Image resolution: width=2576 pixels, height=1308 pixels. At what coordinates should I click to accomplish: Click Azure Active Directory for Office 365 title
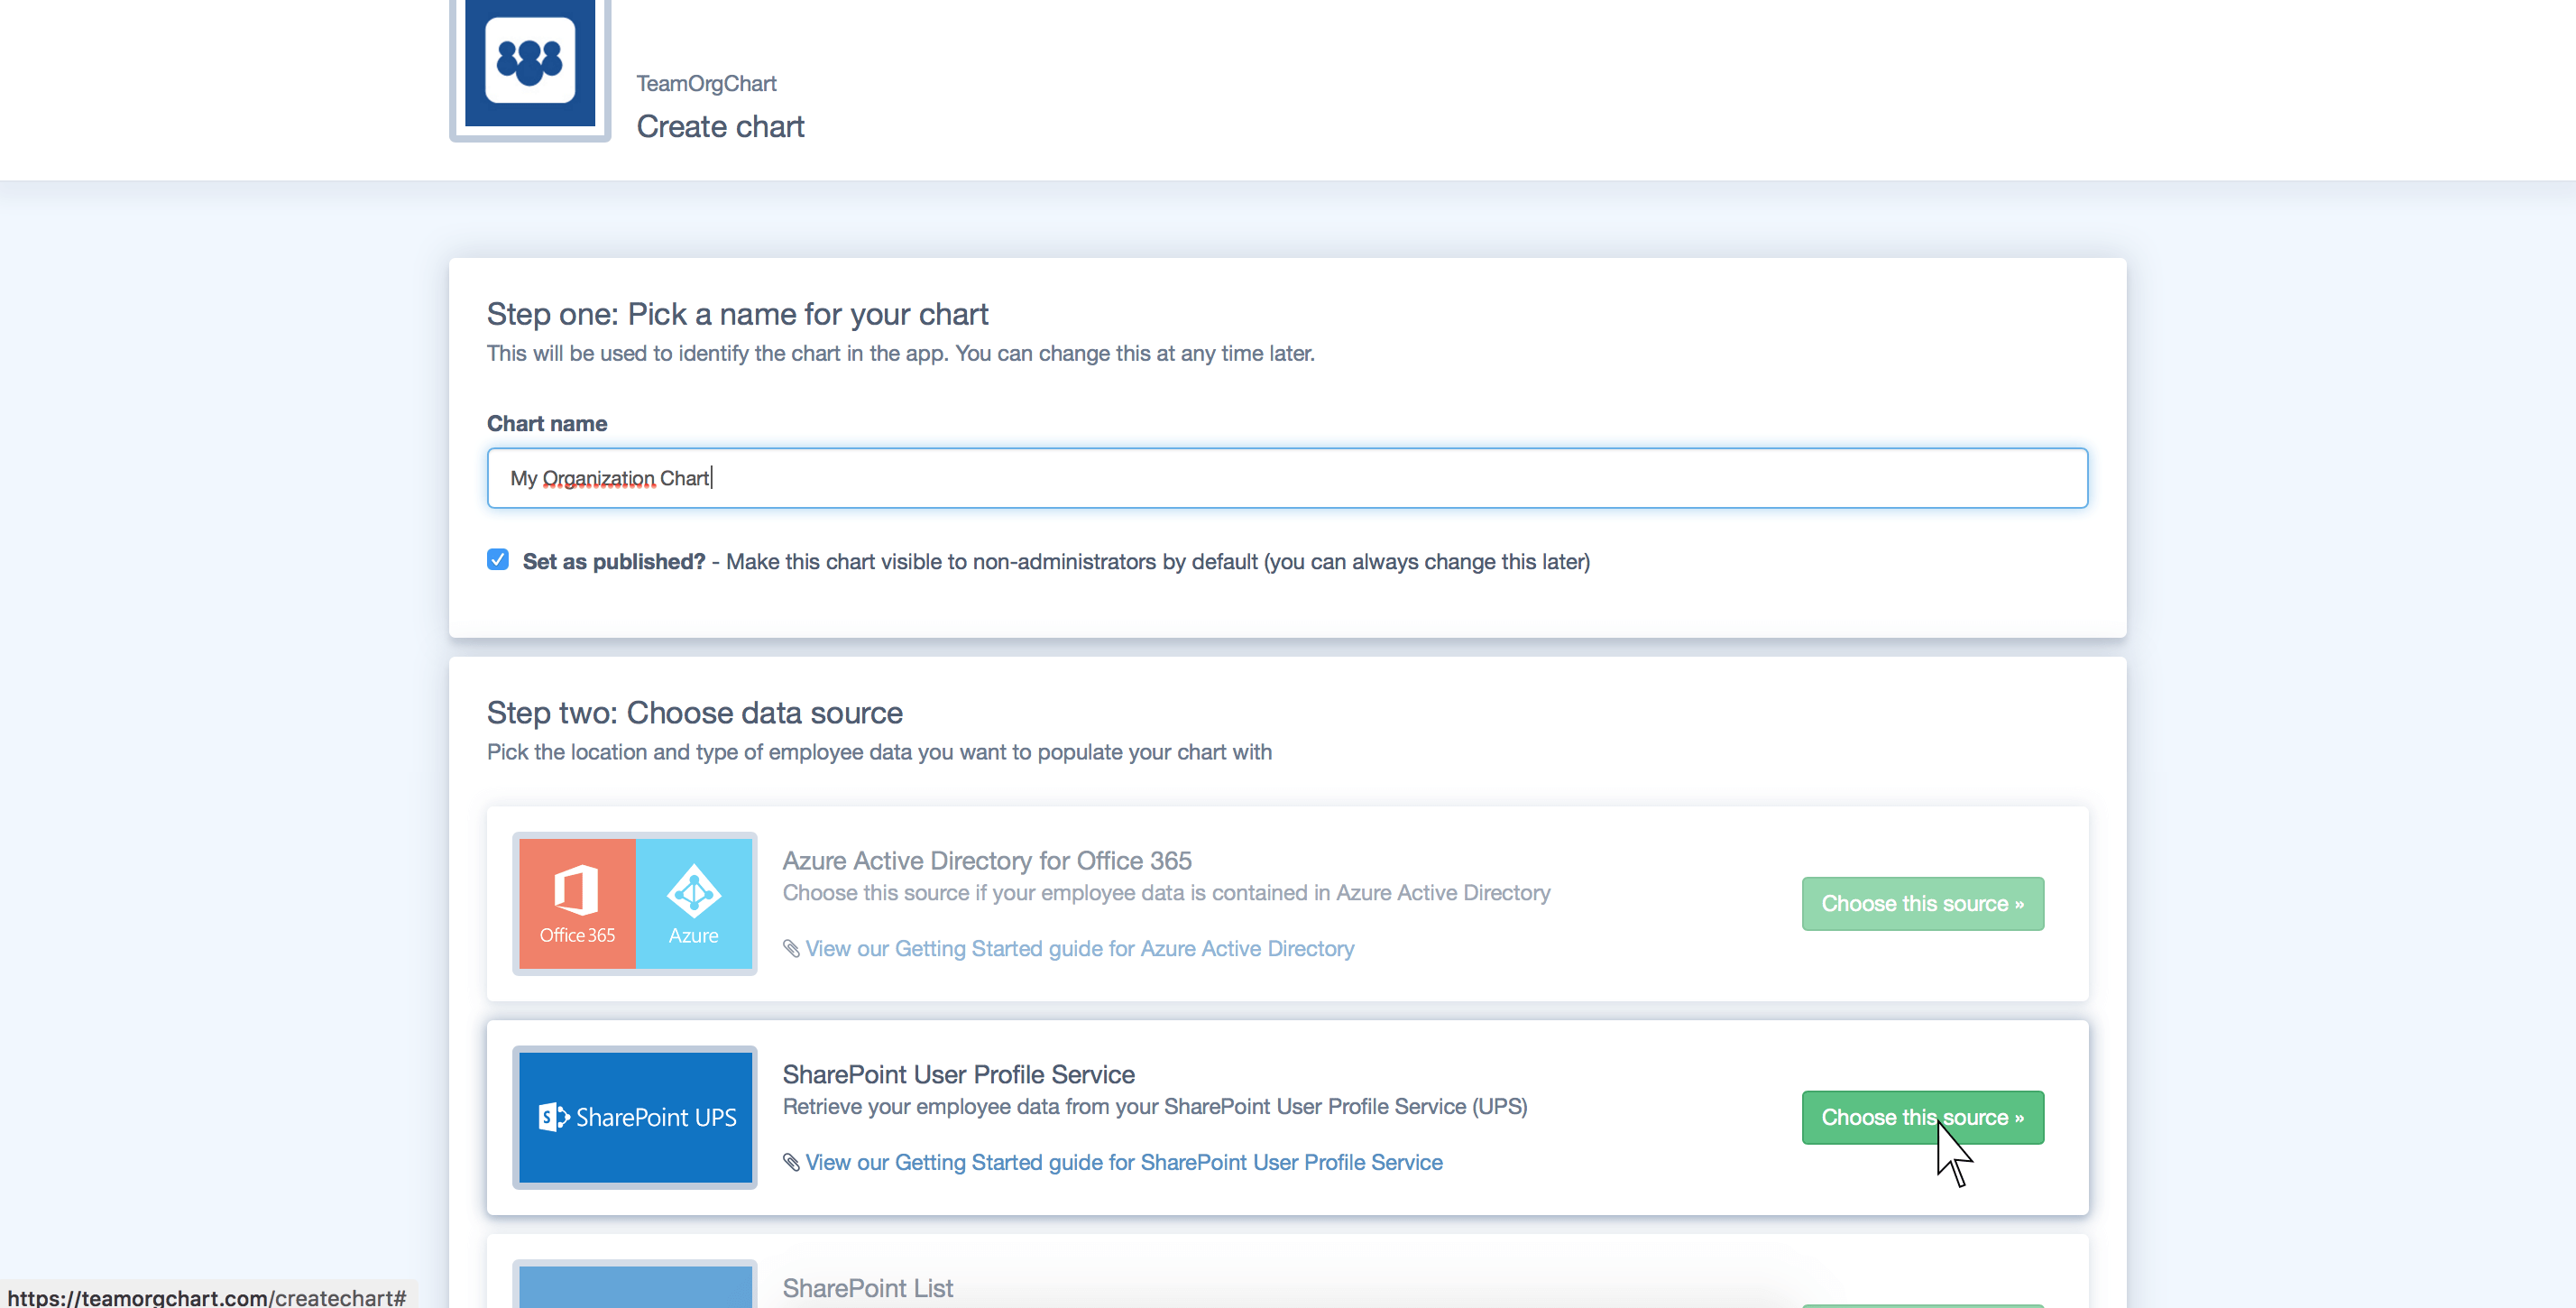pyautogui.click(x=986, y=860)
